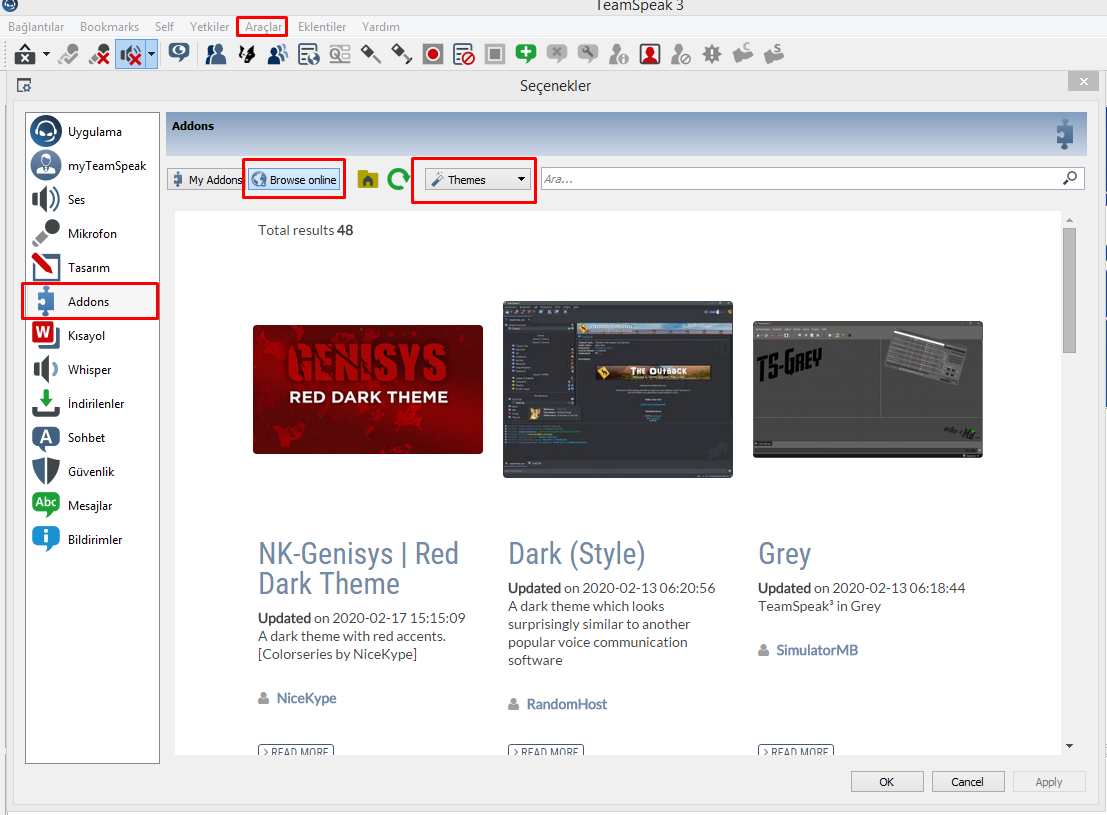Click the speech bubble eye subscribe icon

(x=179, y=54)
